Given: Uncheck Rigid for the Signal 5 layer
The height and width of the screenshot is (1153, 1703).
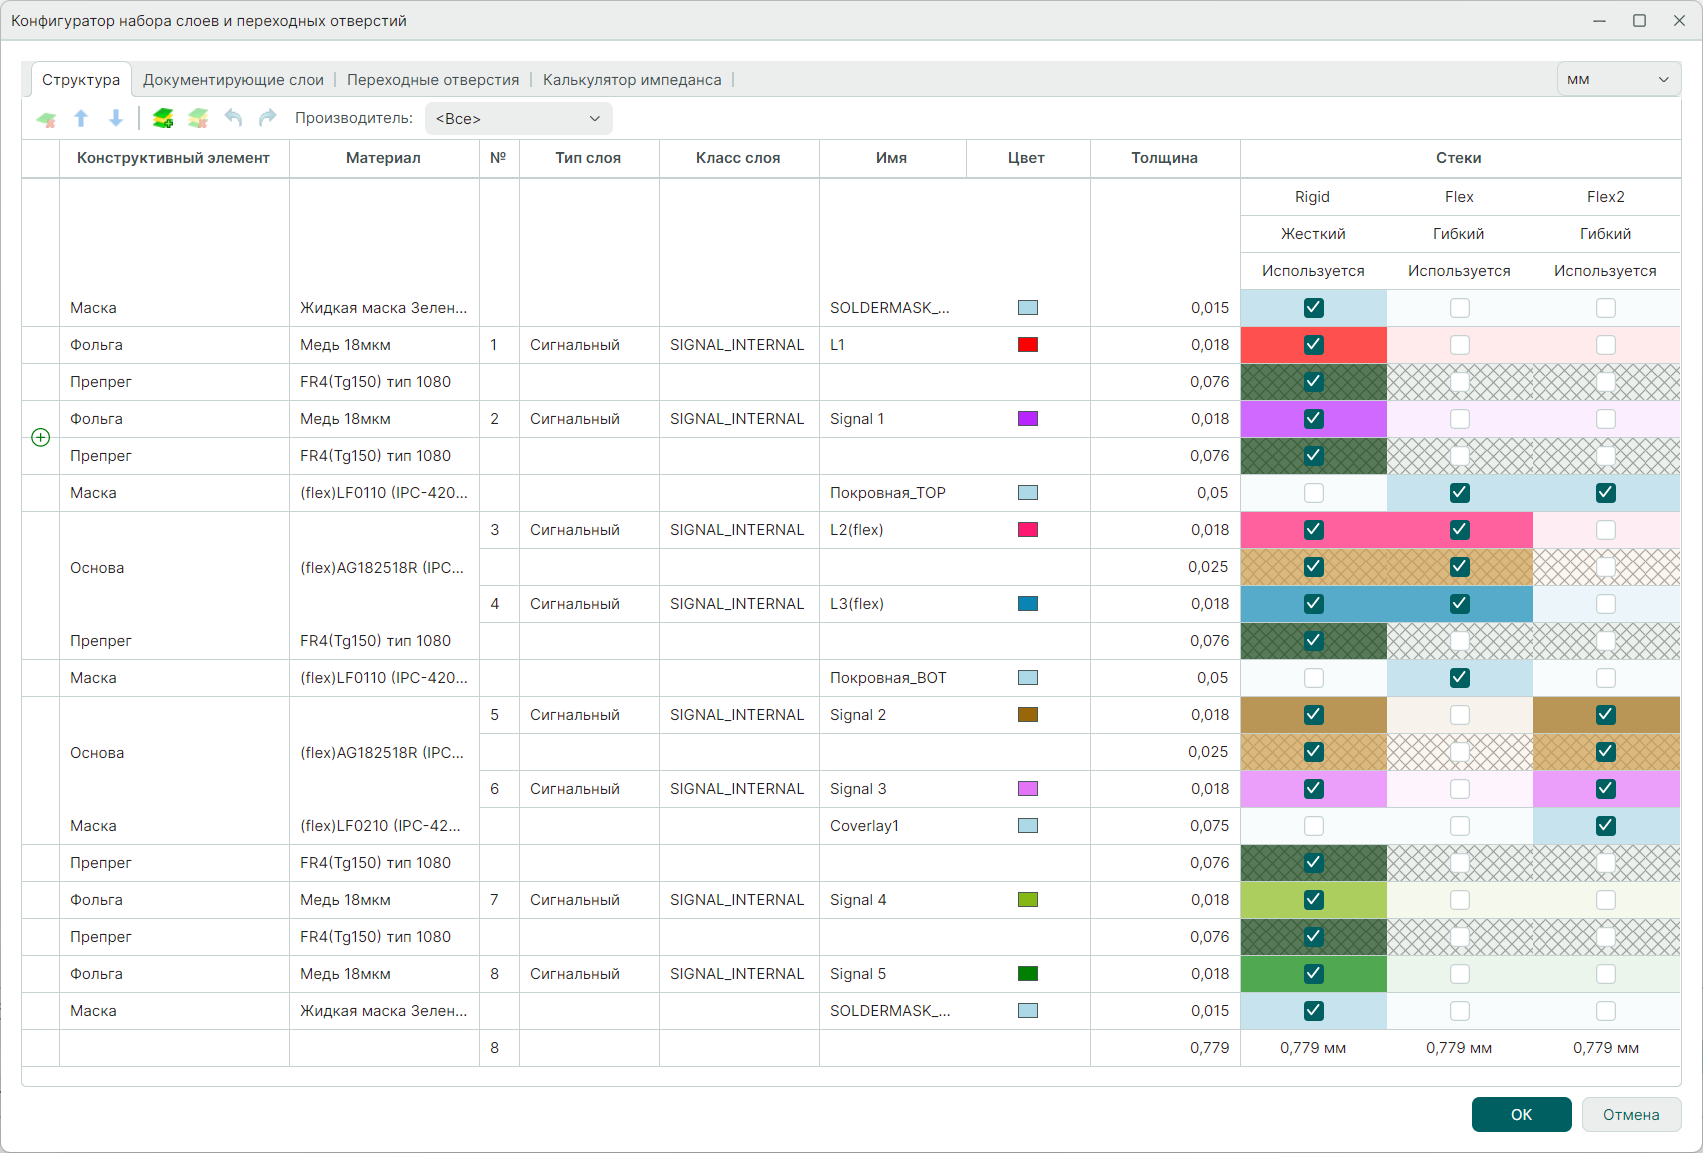Looking at the screenshot, I should [1313, 974].
